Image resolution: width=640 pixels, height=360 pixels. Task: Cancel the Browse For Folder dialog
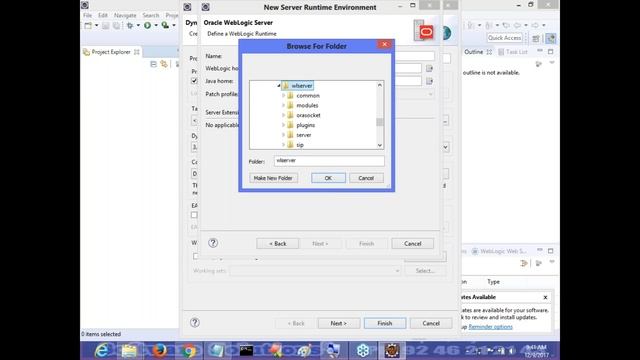(x=366, y=178)
